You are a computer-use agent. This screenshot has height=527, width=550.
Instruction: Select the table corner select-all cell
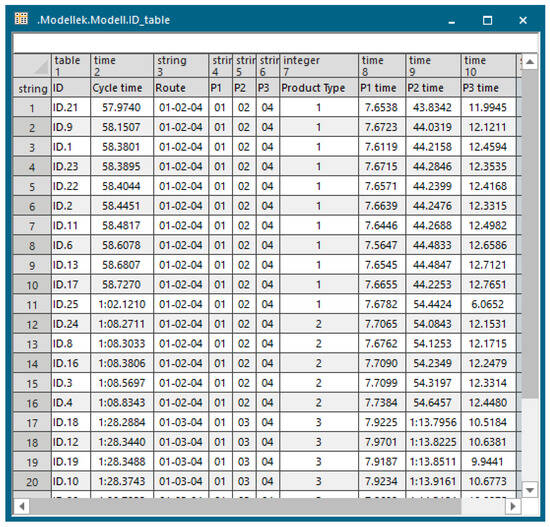(x=32, y=66)
